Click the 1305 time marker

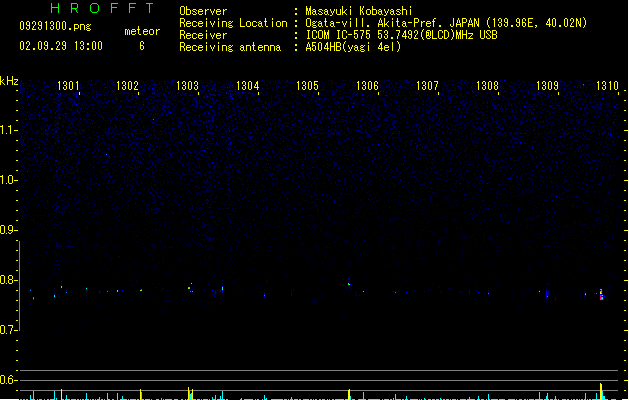click(307, 86)
